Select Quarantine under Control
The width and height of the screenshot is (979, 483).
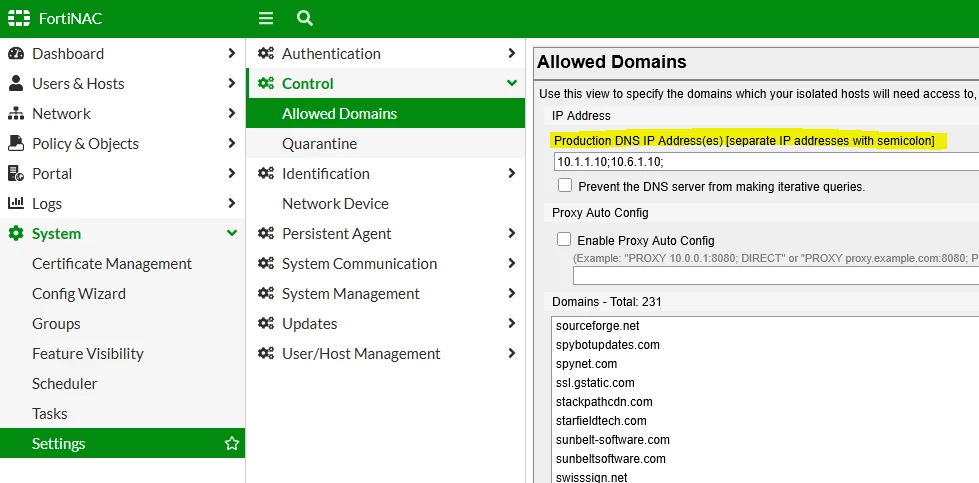pos(385,144)
